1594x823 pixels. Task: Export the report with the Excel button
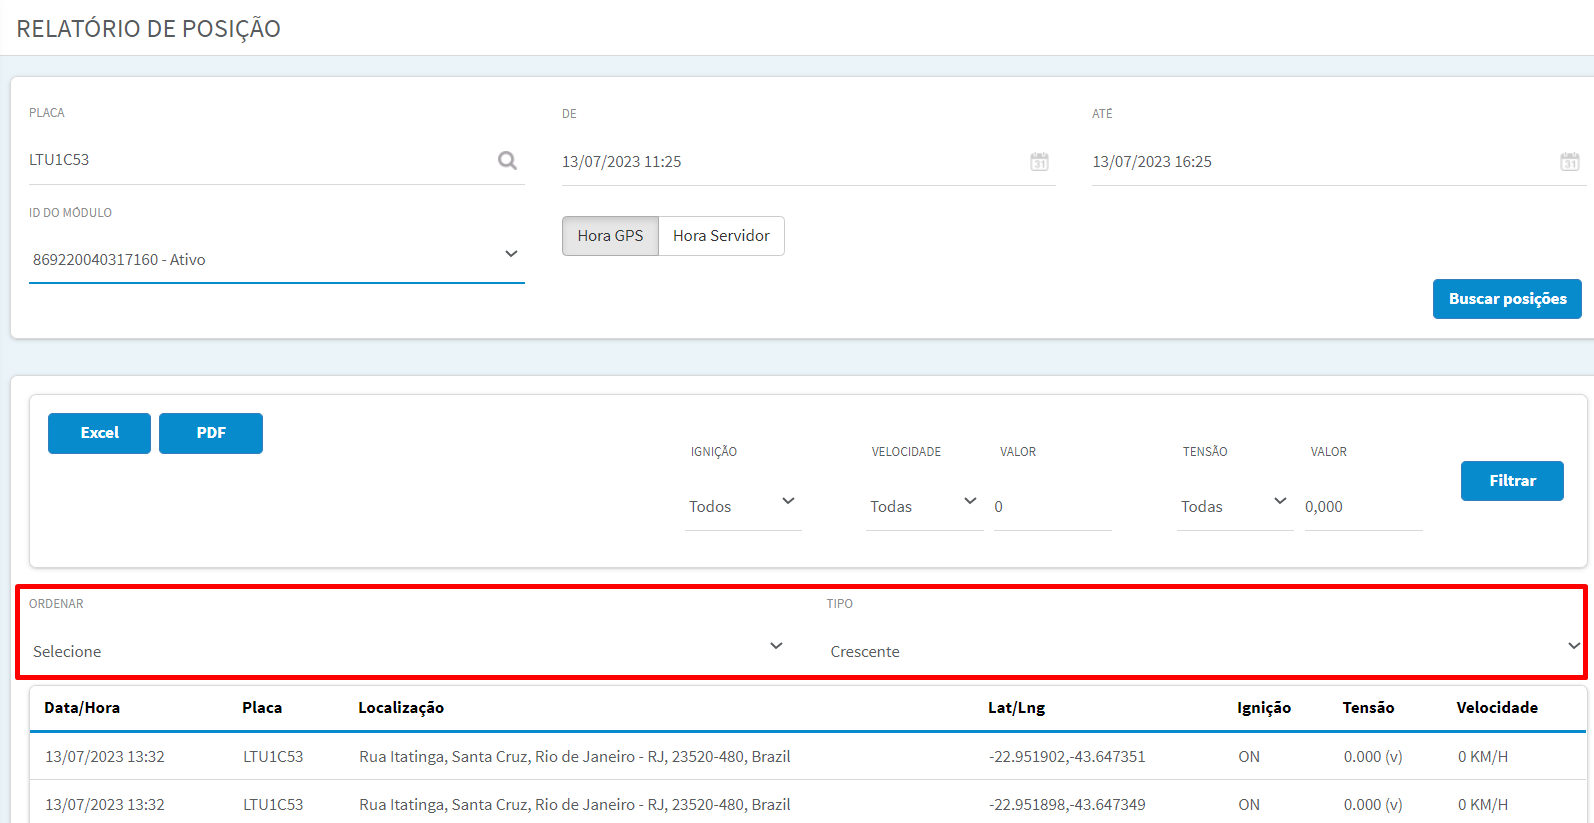(x=99, y=433)
